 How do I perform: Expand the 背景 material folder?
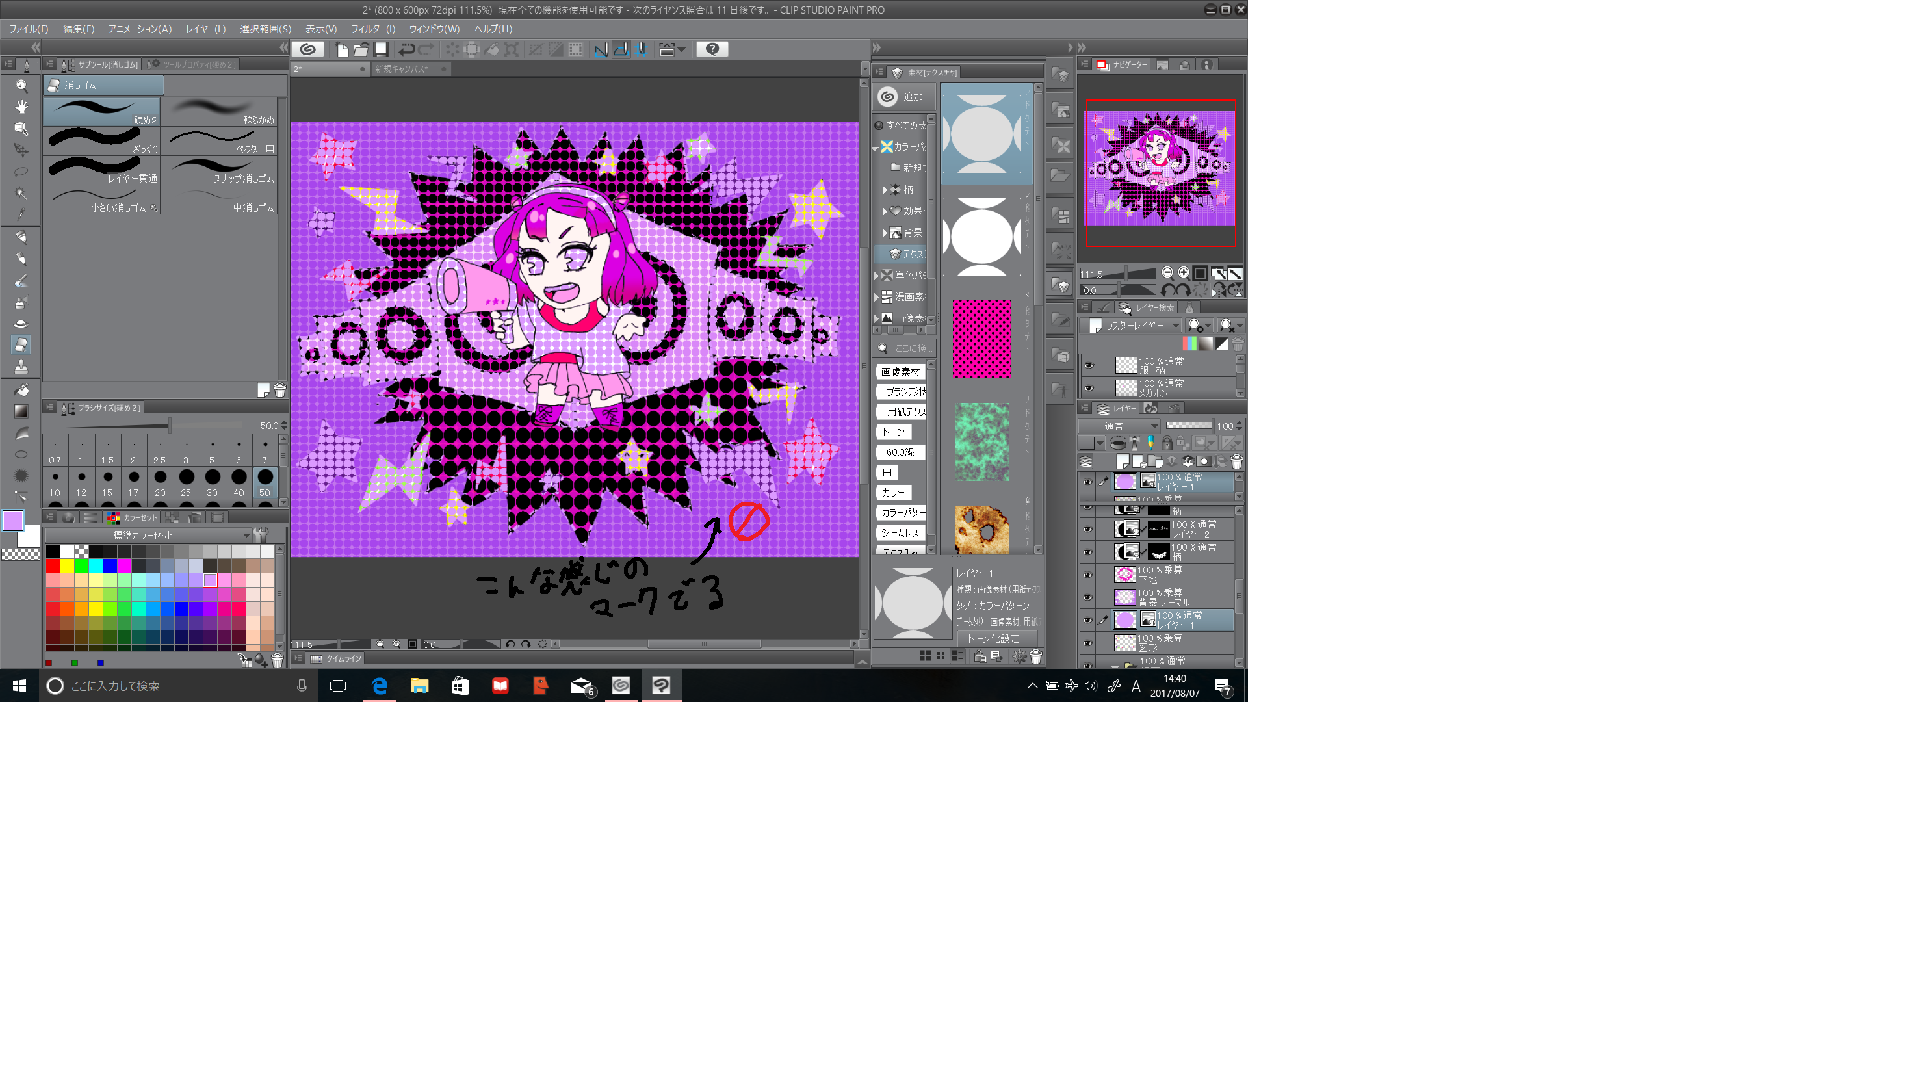click(885, 233)
